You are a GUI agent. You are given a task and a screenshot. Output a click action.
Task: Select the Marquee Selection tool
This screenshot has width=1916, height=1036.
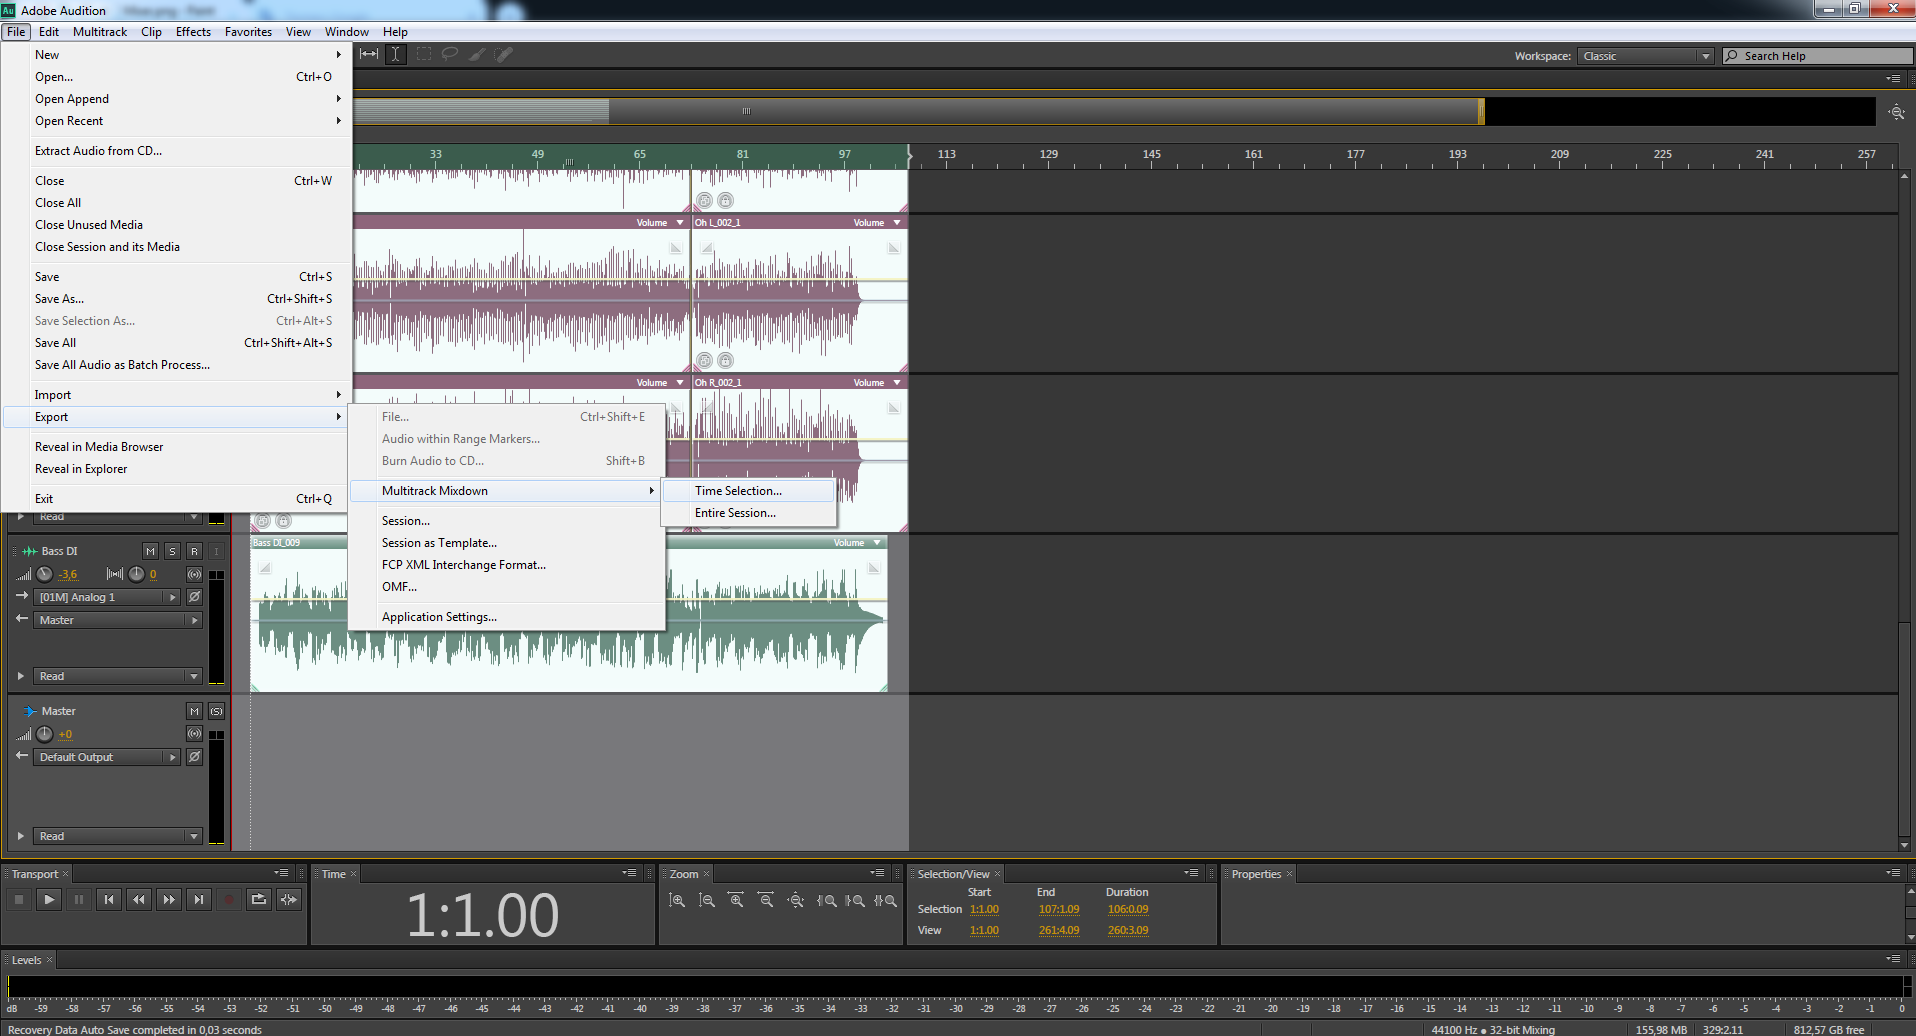[x=424, y=54]
